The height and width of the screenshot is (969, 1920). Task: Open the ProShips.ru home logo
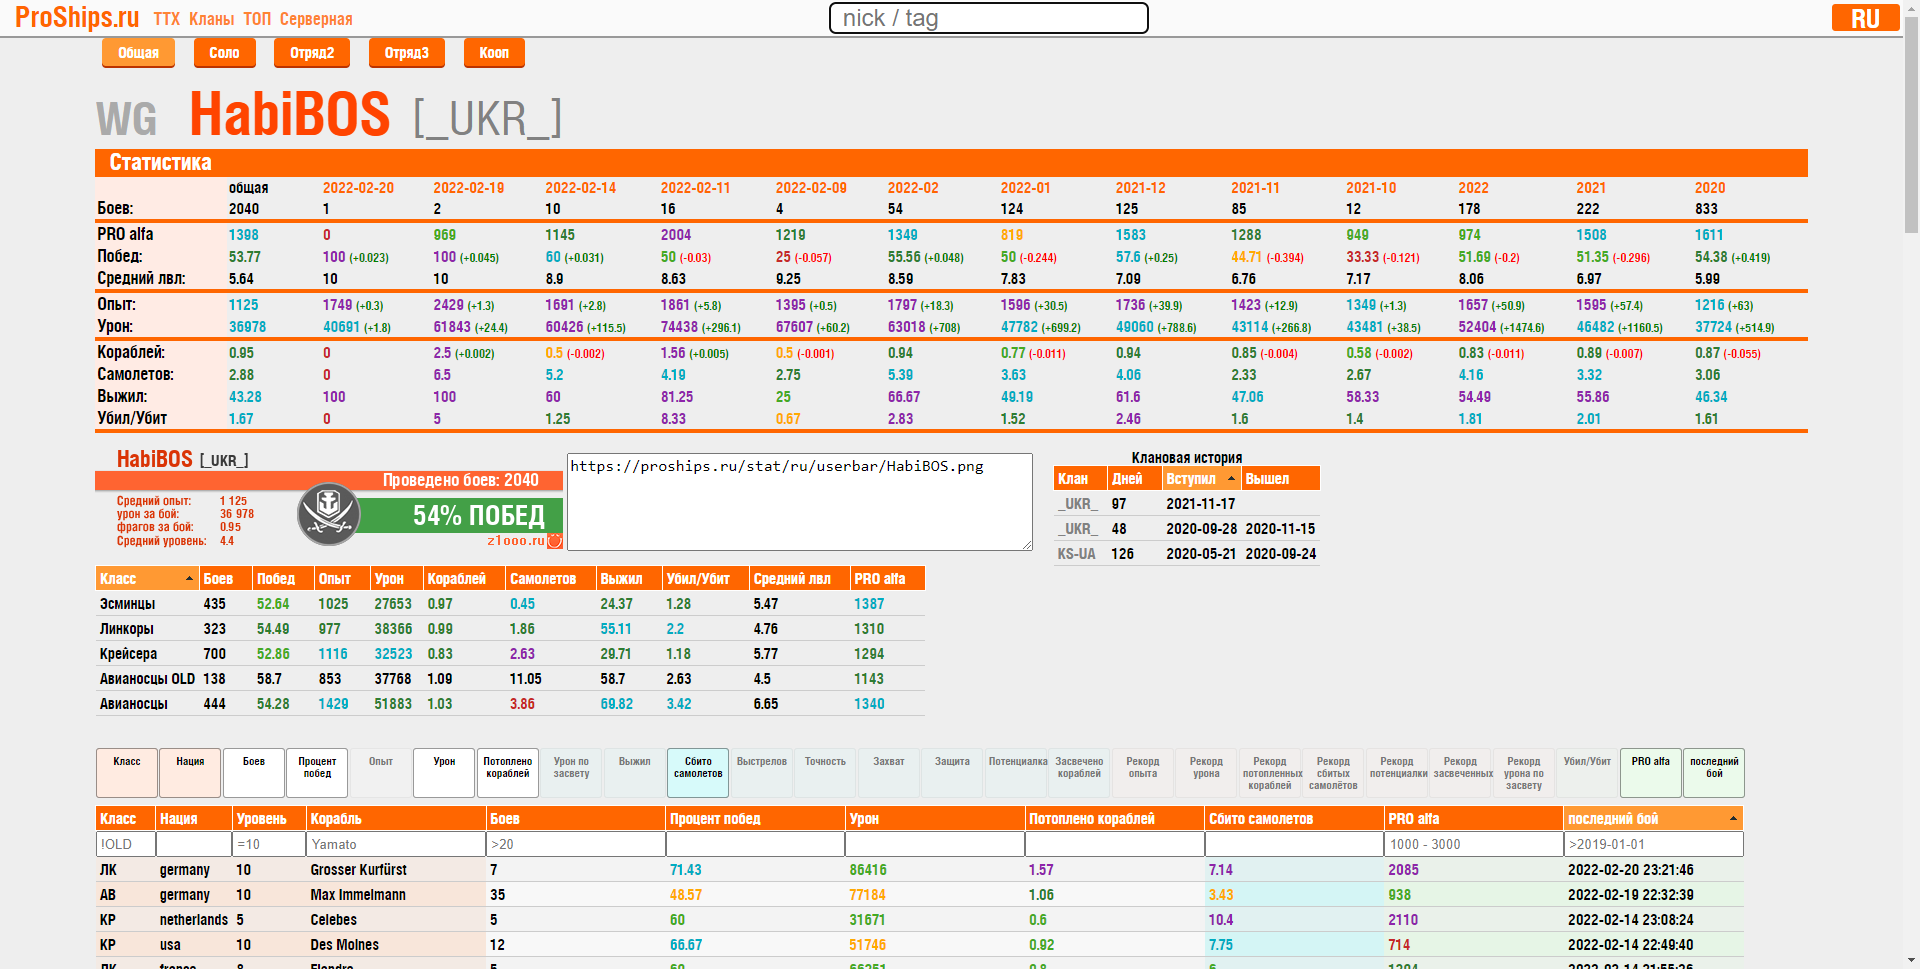tap(77, 17)
